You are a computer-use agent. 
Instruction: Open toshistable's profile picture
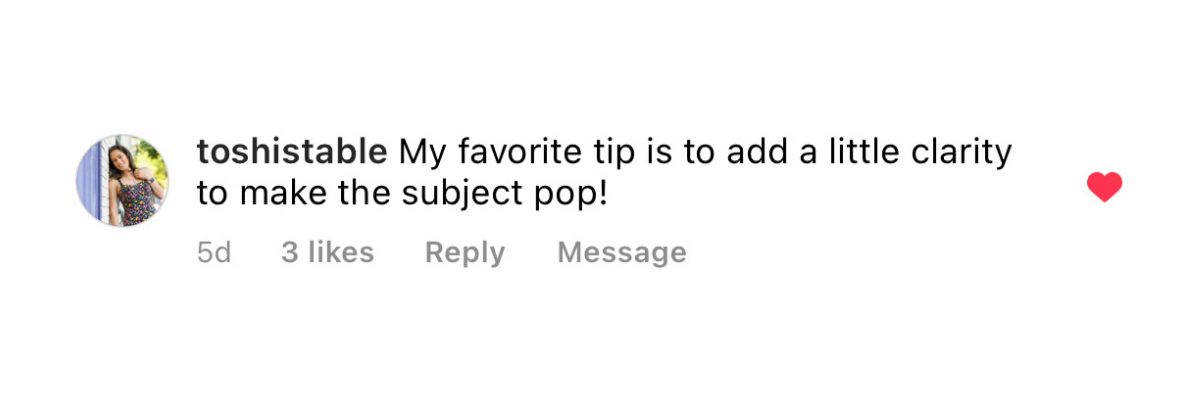123,181
